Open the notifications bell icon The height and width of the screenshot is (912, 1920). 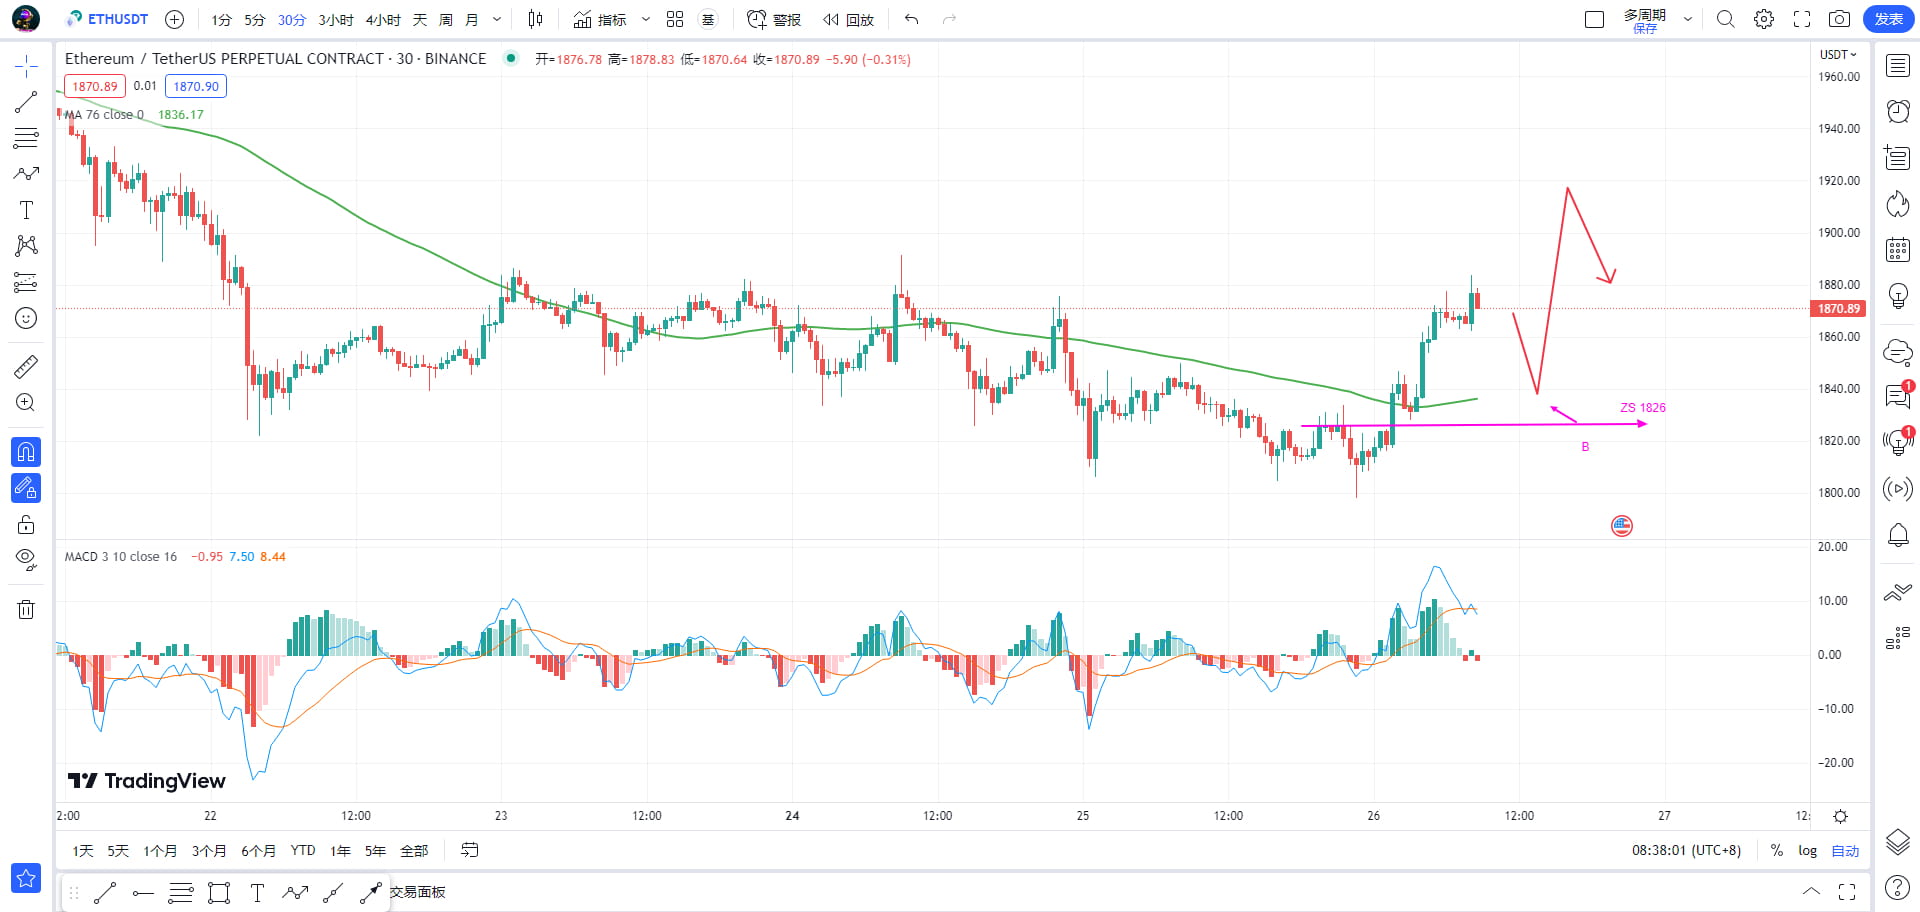point(1897,535)
